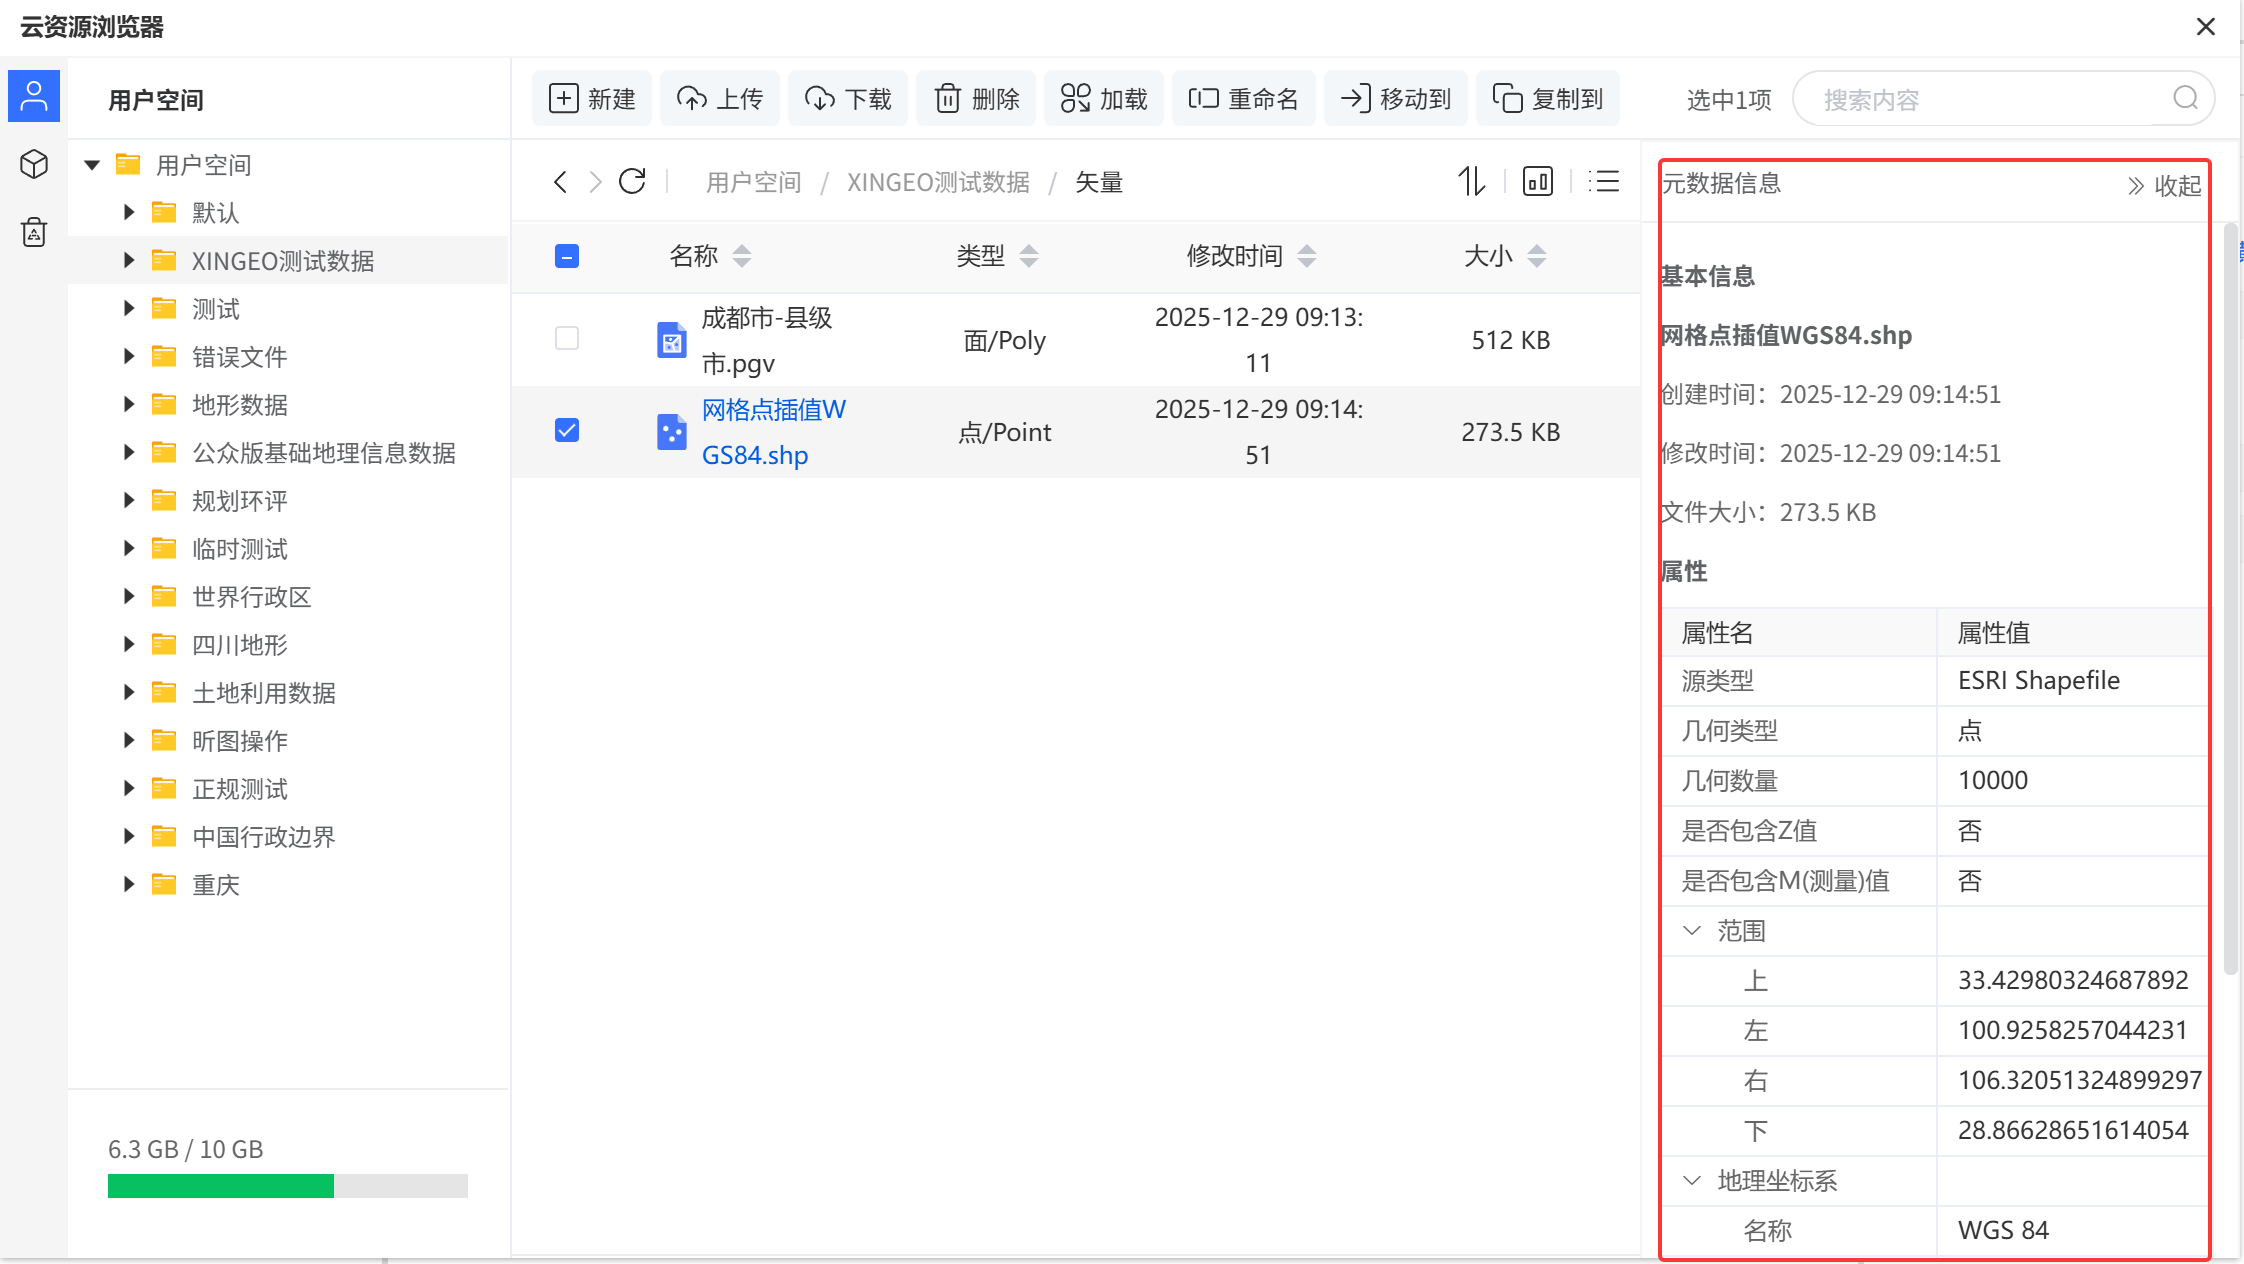Click the ESRI Shapefile value cell

click(2072, 681)
